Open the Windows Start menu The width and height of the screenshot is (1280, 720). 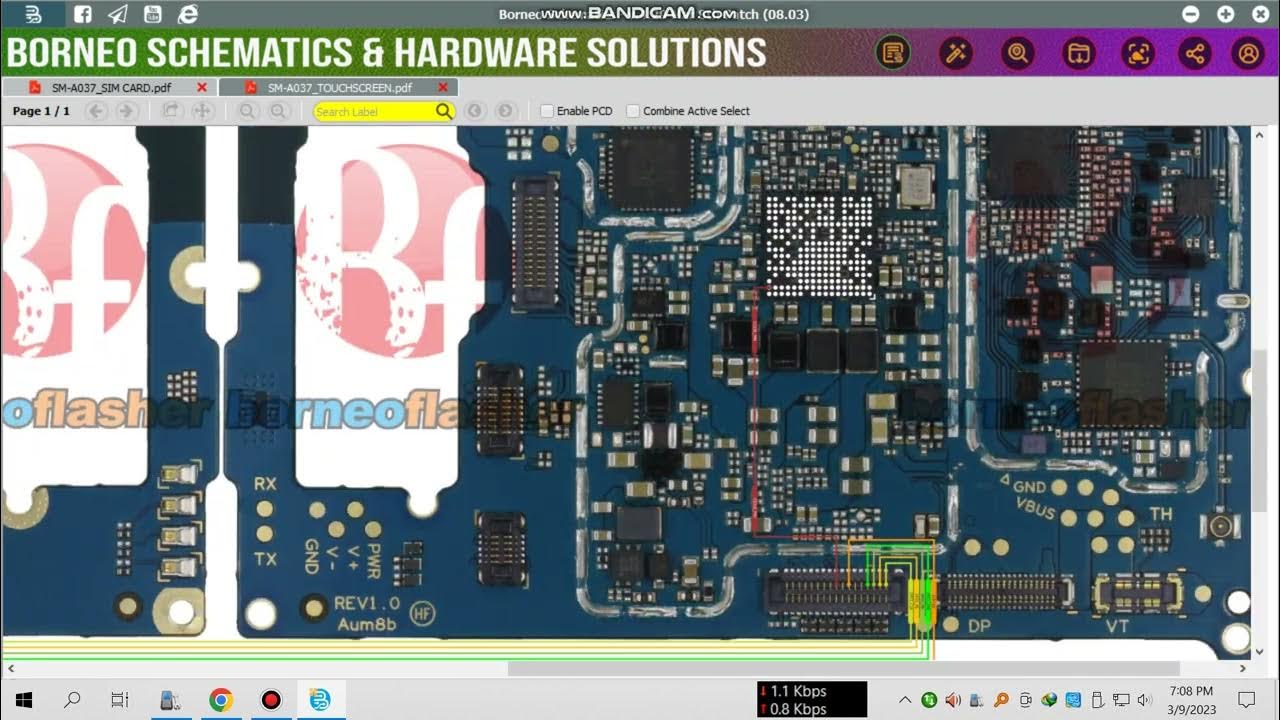point(24,700)
